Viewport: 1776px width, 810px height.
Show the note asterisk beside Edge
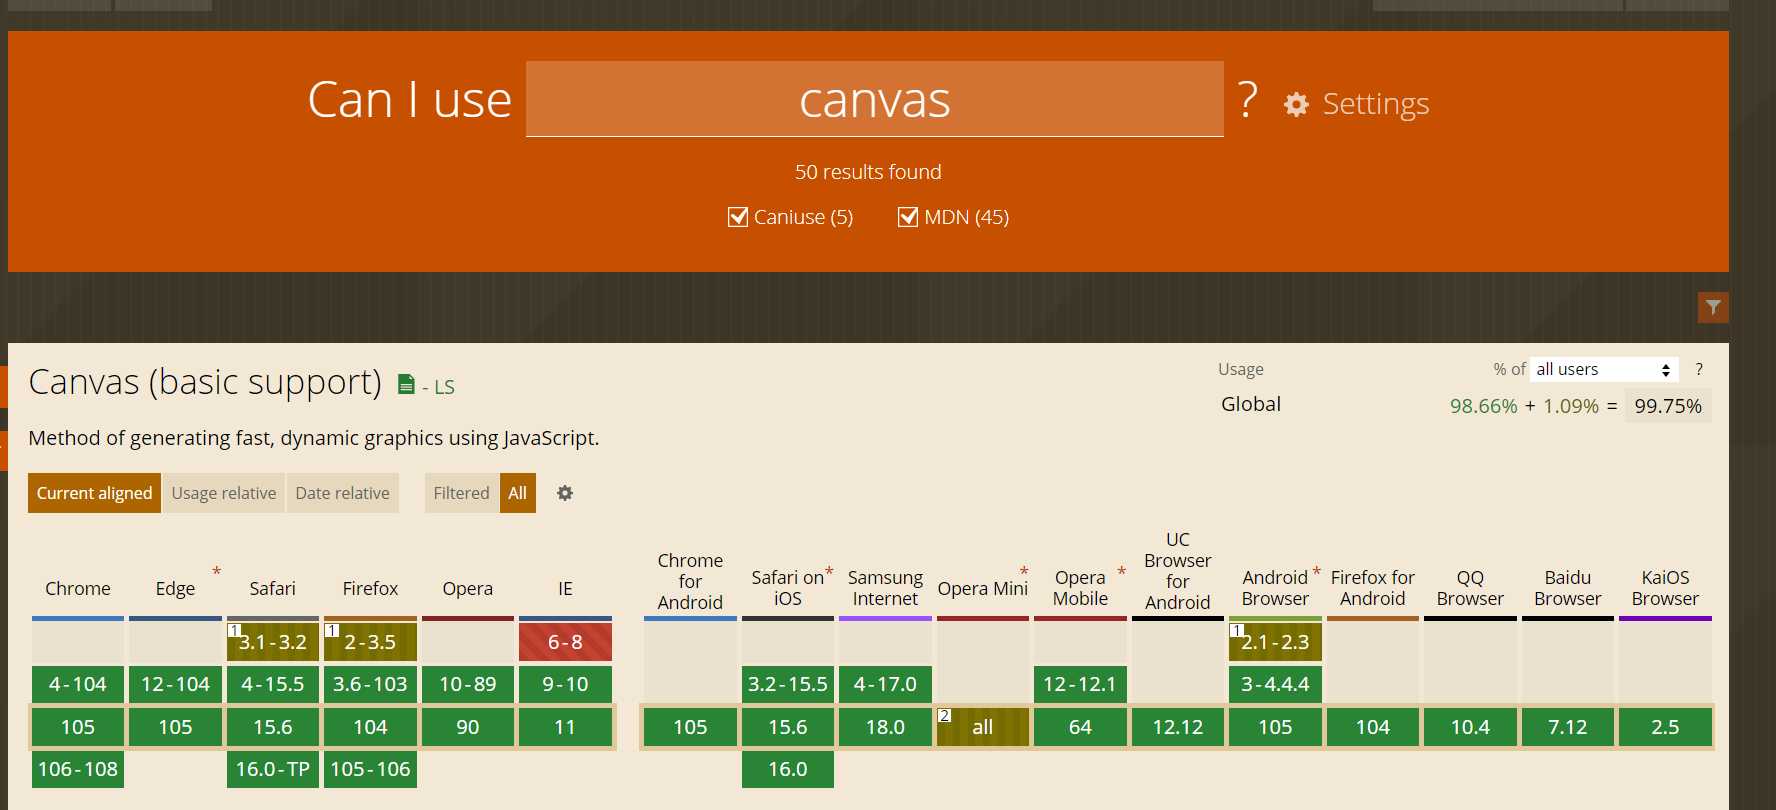[216, 572]
